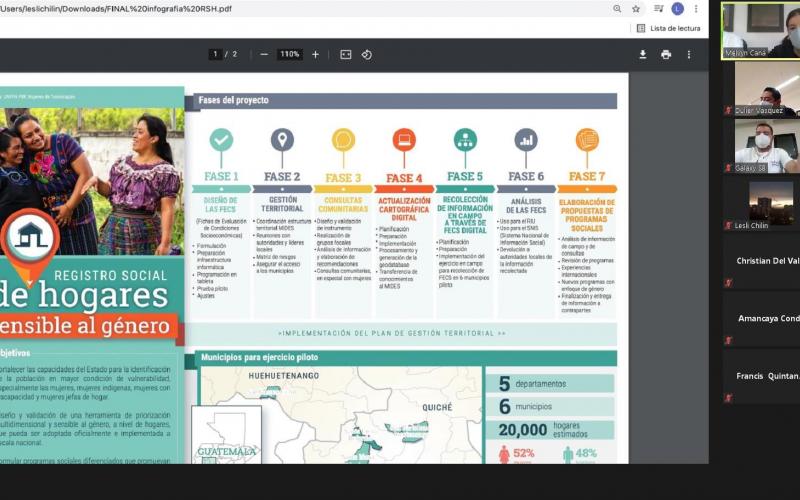Print the PDF document
This screenshot has height=500, width=800.
click(x=666, y=54)
